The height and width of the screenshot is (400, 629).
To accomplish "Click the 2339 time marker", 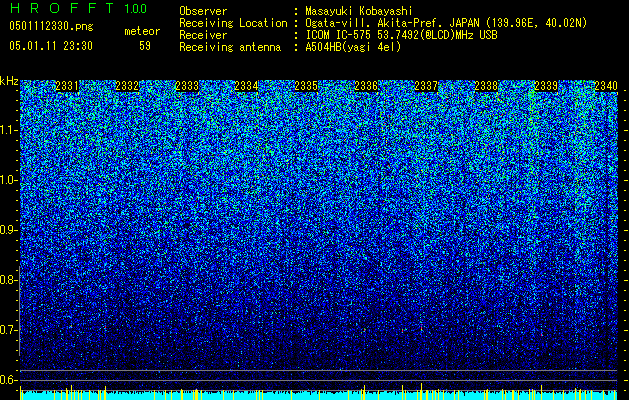I will click(x=546, y=86).
